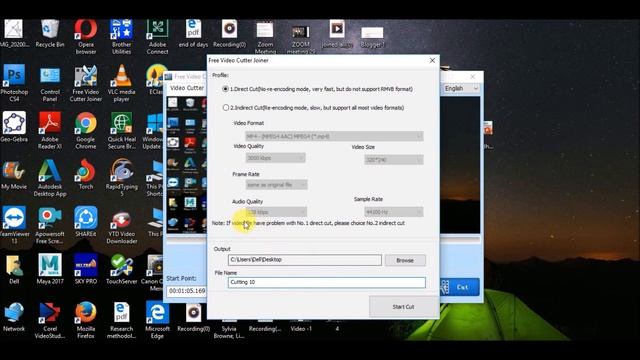
Task: Open the Maya 2017 shortcut
Action: [x=50, y=269]
